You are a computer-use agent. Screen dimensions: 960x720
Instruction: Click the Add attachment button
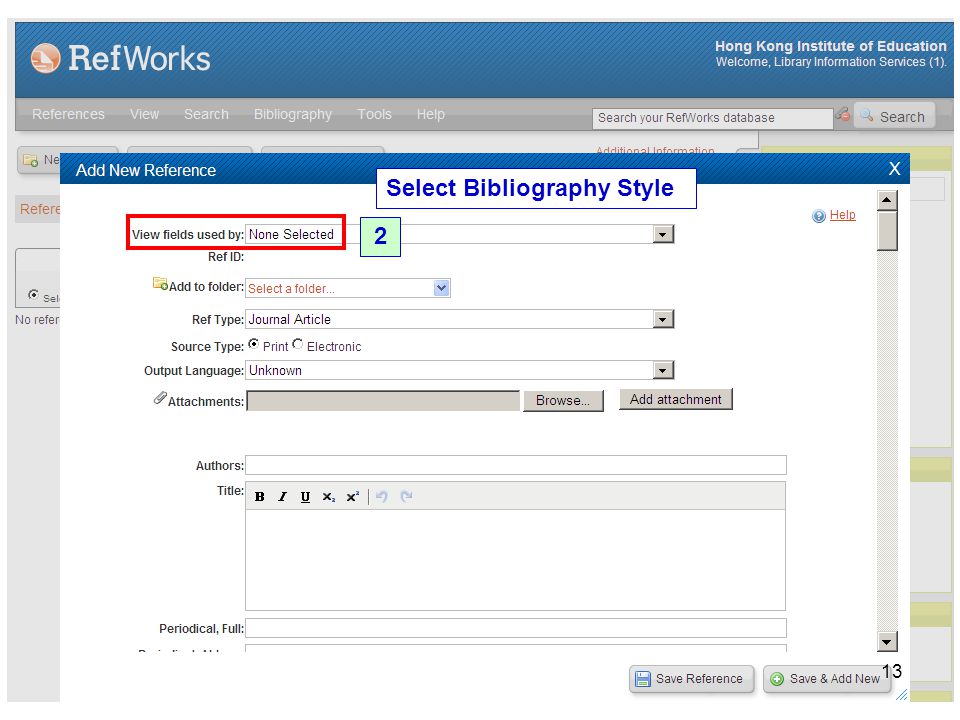click(676, 399)
